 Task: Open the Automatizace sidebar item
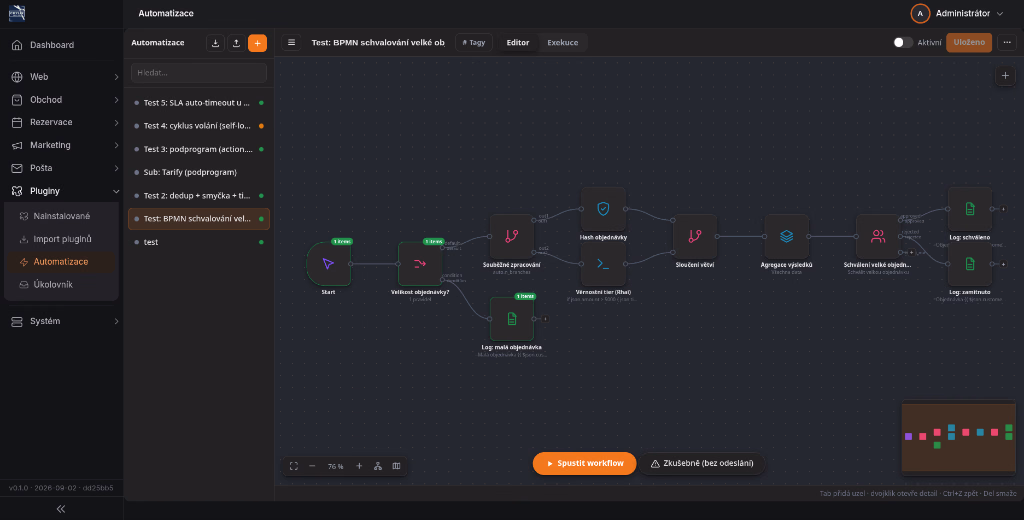61,262
